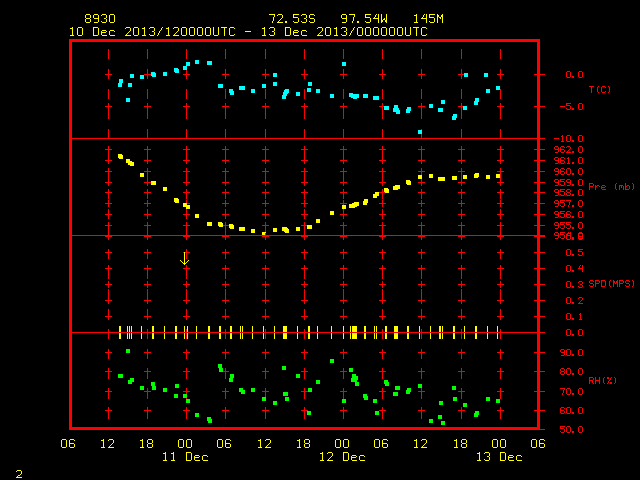Click the 72.53S latitude text

tap(292, 19)
